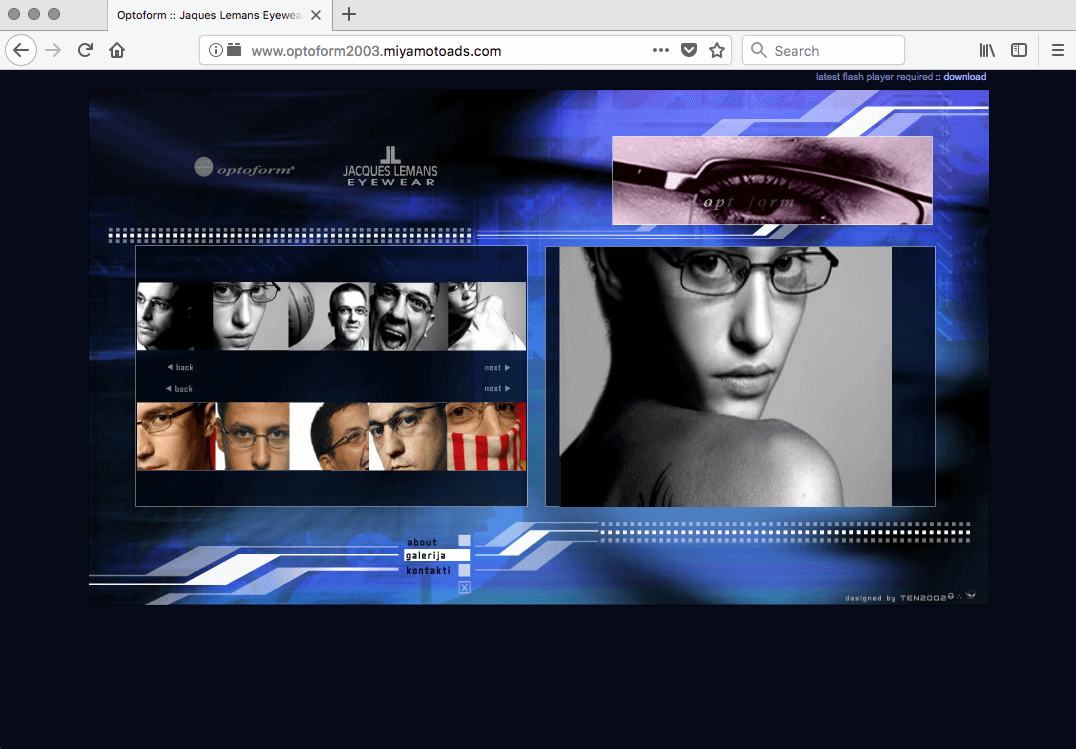Click the browser Back arrow button
1076x749 pixels.
[21, 50]
